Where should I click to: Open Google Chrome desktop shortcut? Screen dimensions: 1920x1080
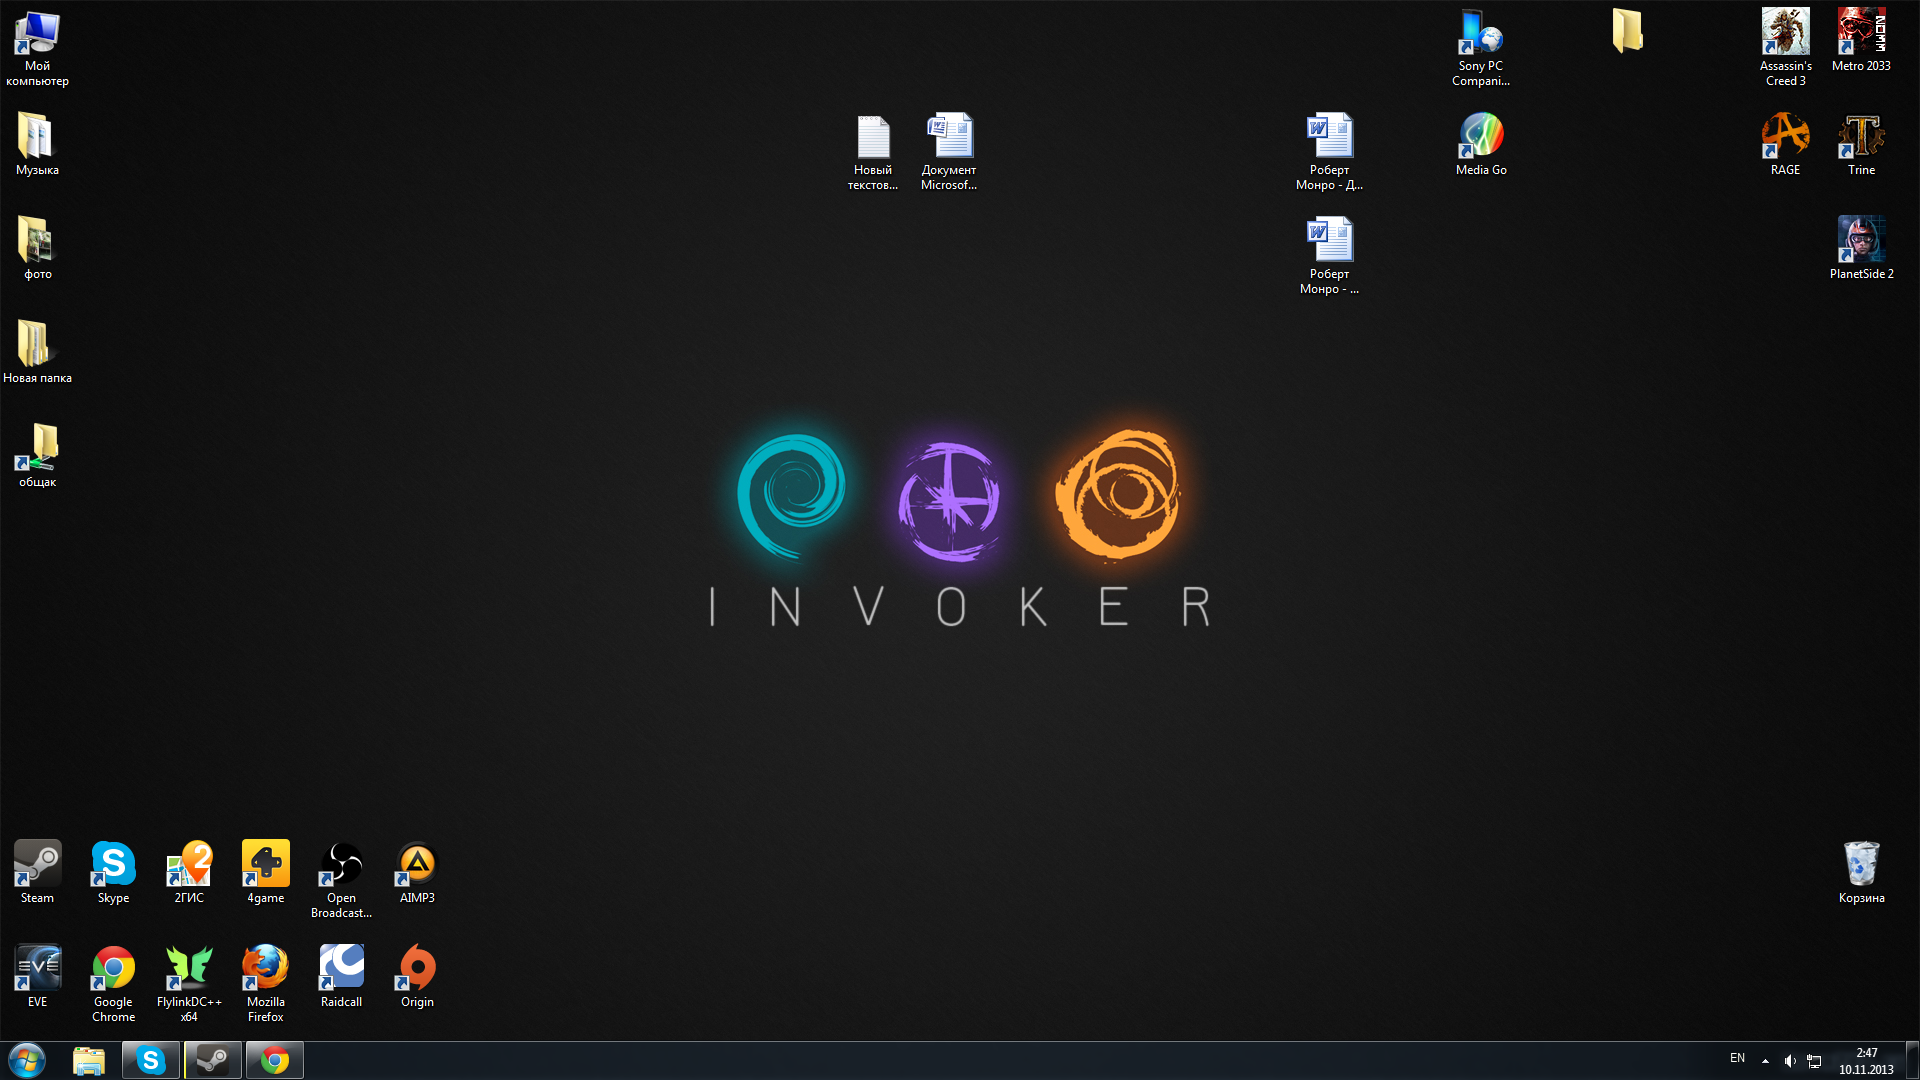113,984
